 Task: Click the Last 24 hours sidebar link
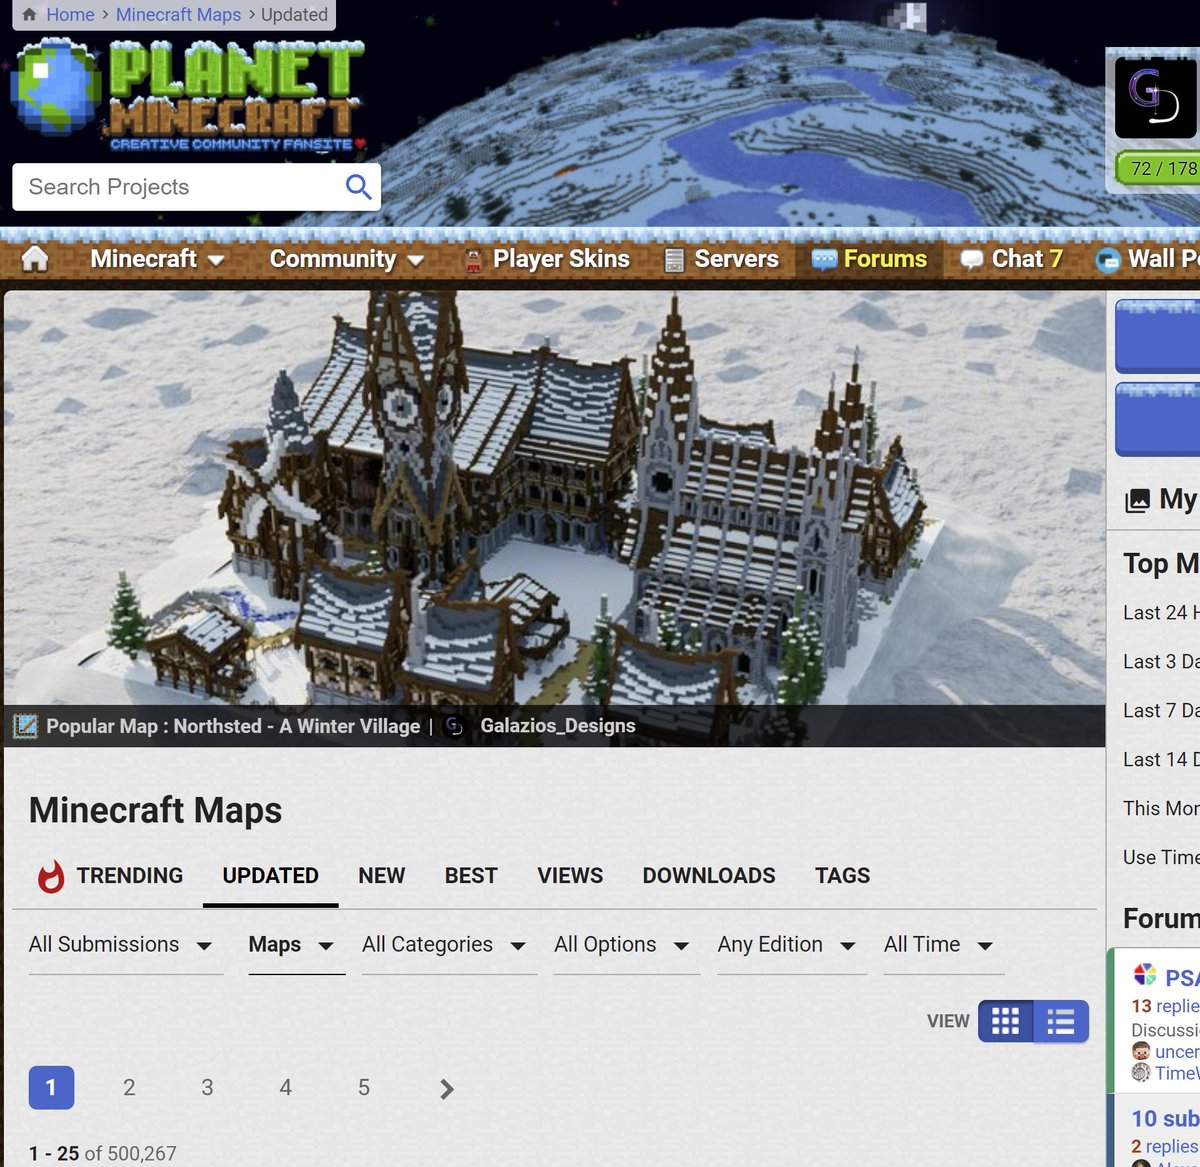click(x=1161, y=613)
